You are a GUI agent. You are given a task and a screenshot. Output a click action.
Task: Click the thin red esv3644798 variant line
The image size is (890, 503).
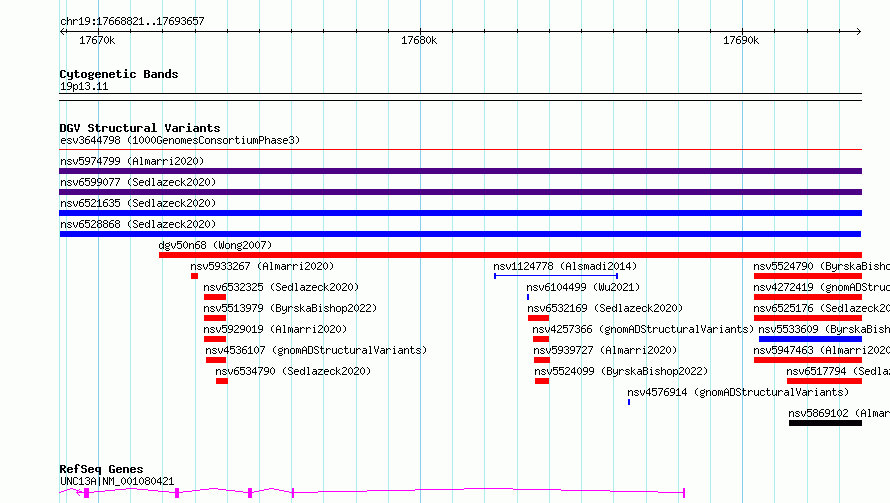[x=460, y=150]
